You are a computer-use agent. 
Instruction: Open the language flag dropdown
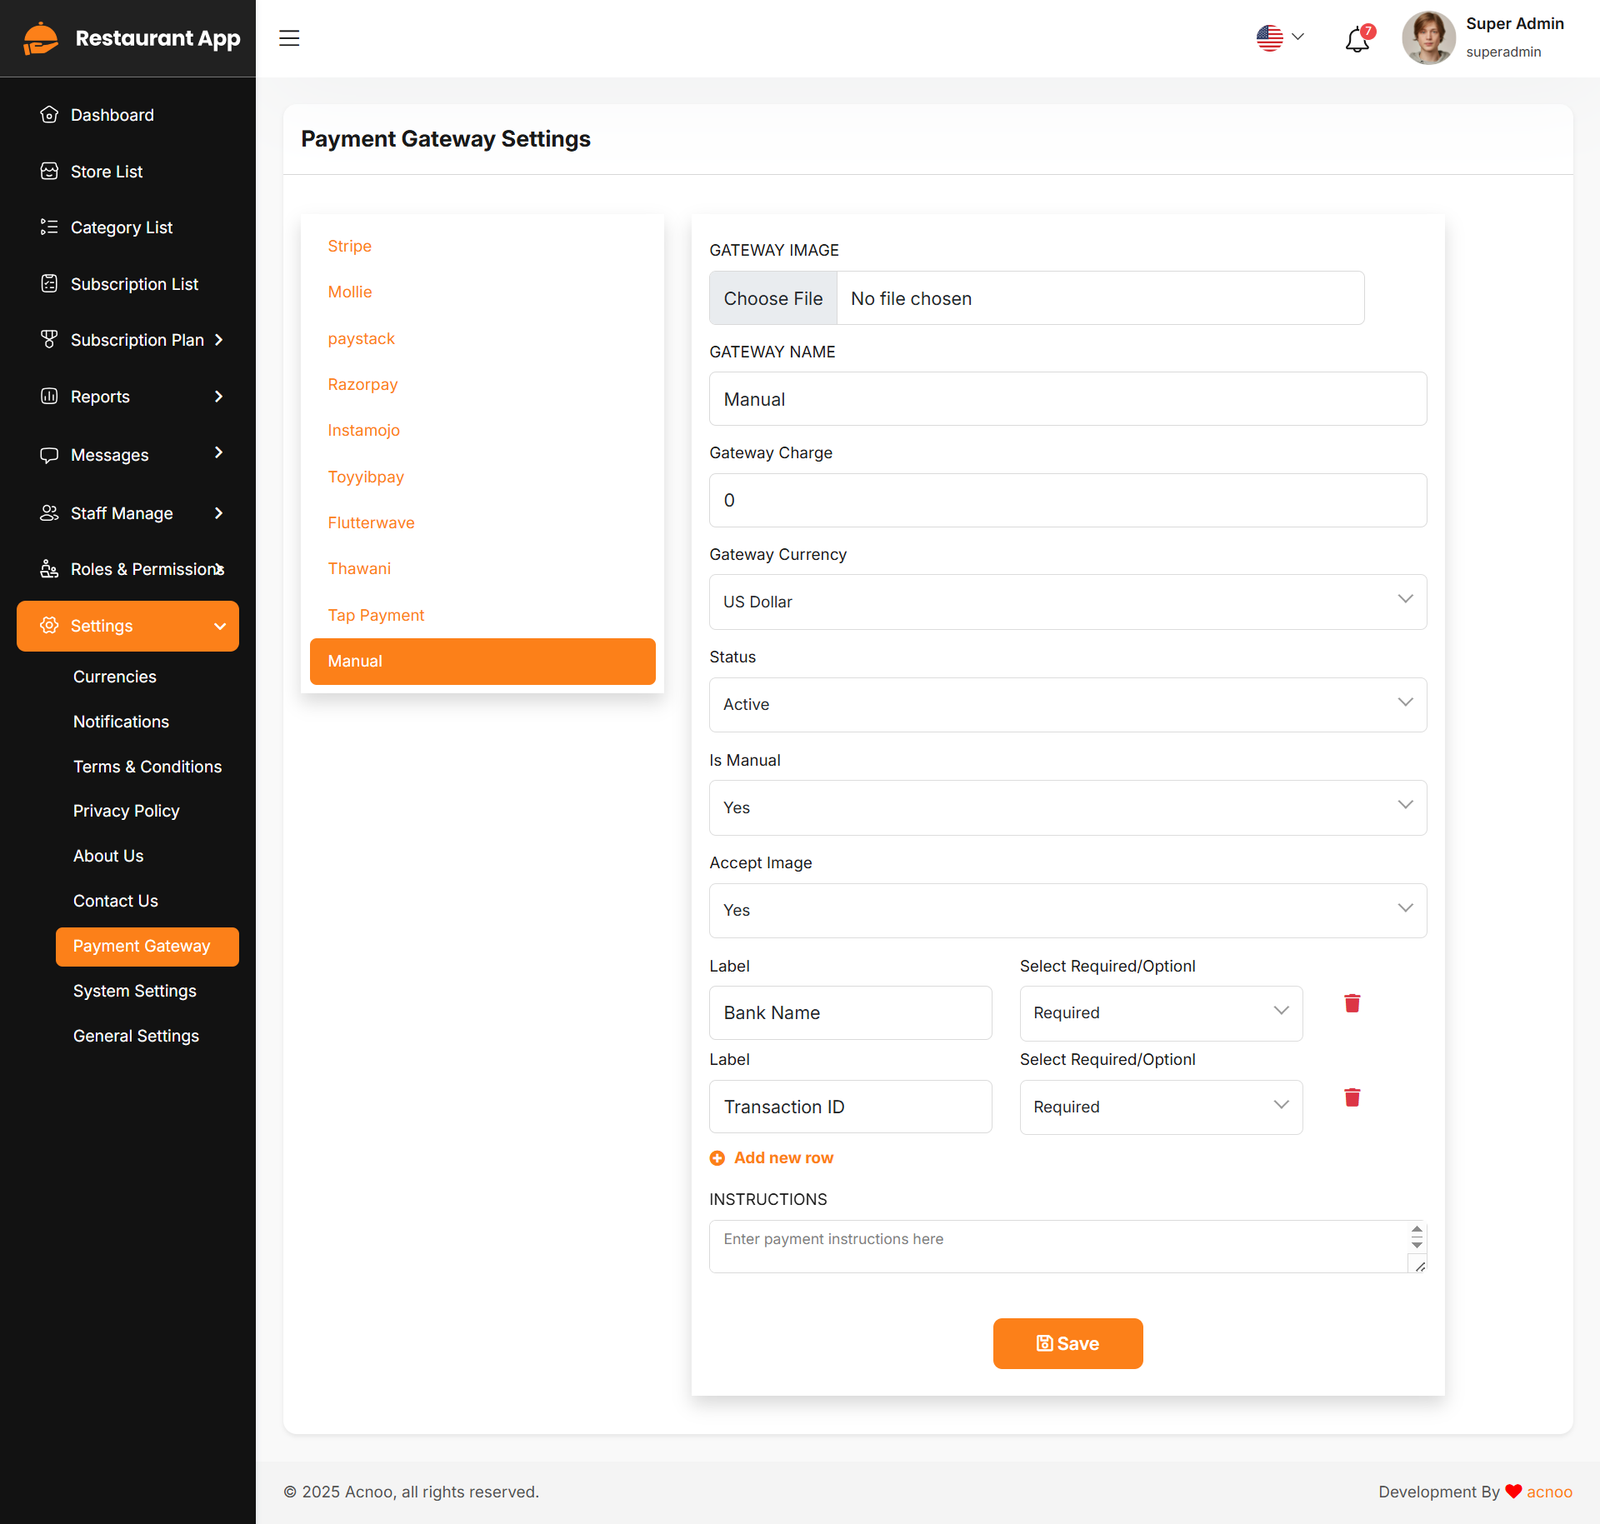pos(1280,38)
